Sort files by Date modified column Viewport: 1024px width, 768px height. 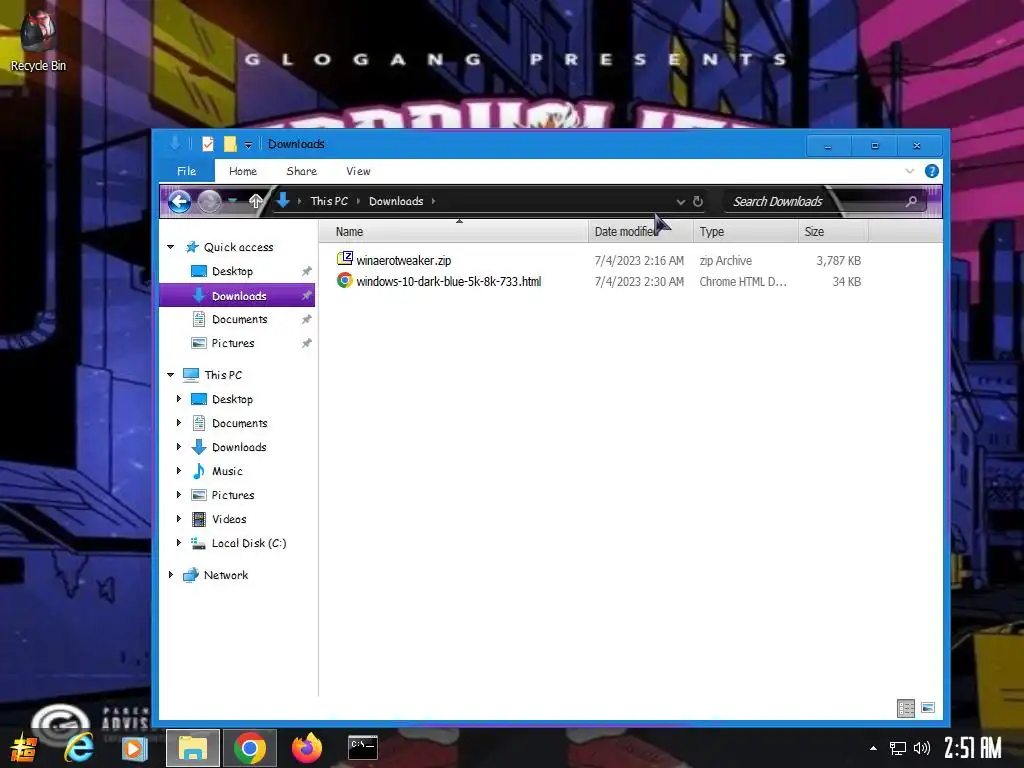tap(640, 232)
